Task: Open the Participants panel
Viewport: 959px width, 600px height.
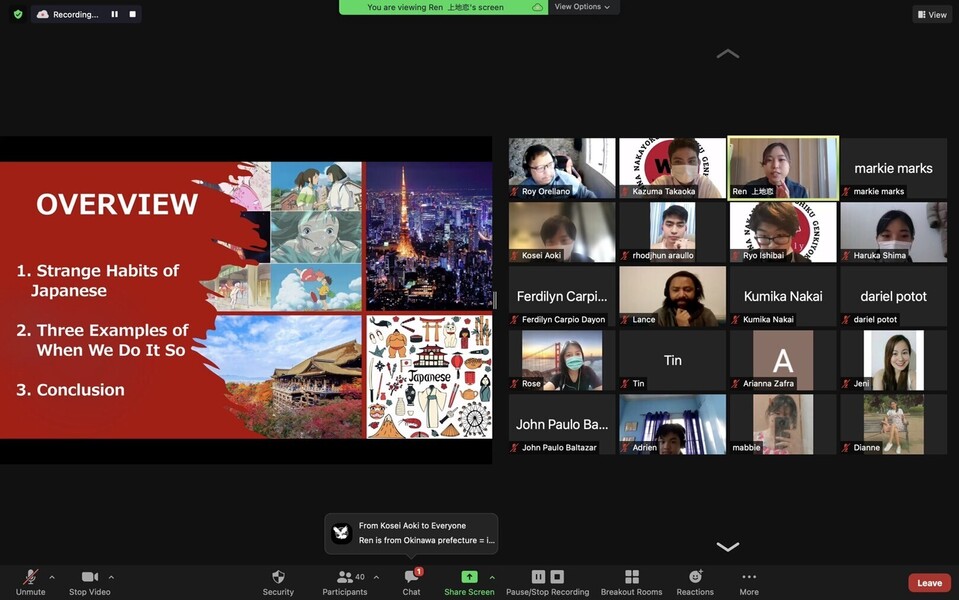Action: click(x=345, y=582)
